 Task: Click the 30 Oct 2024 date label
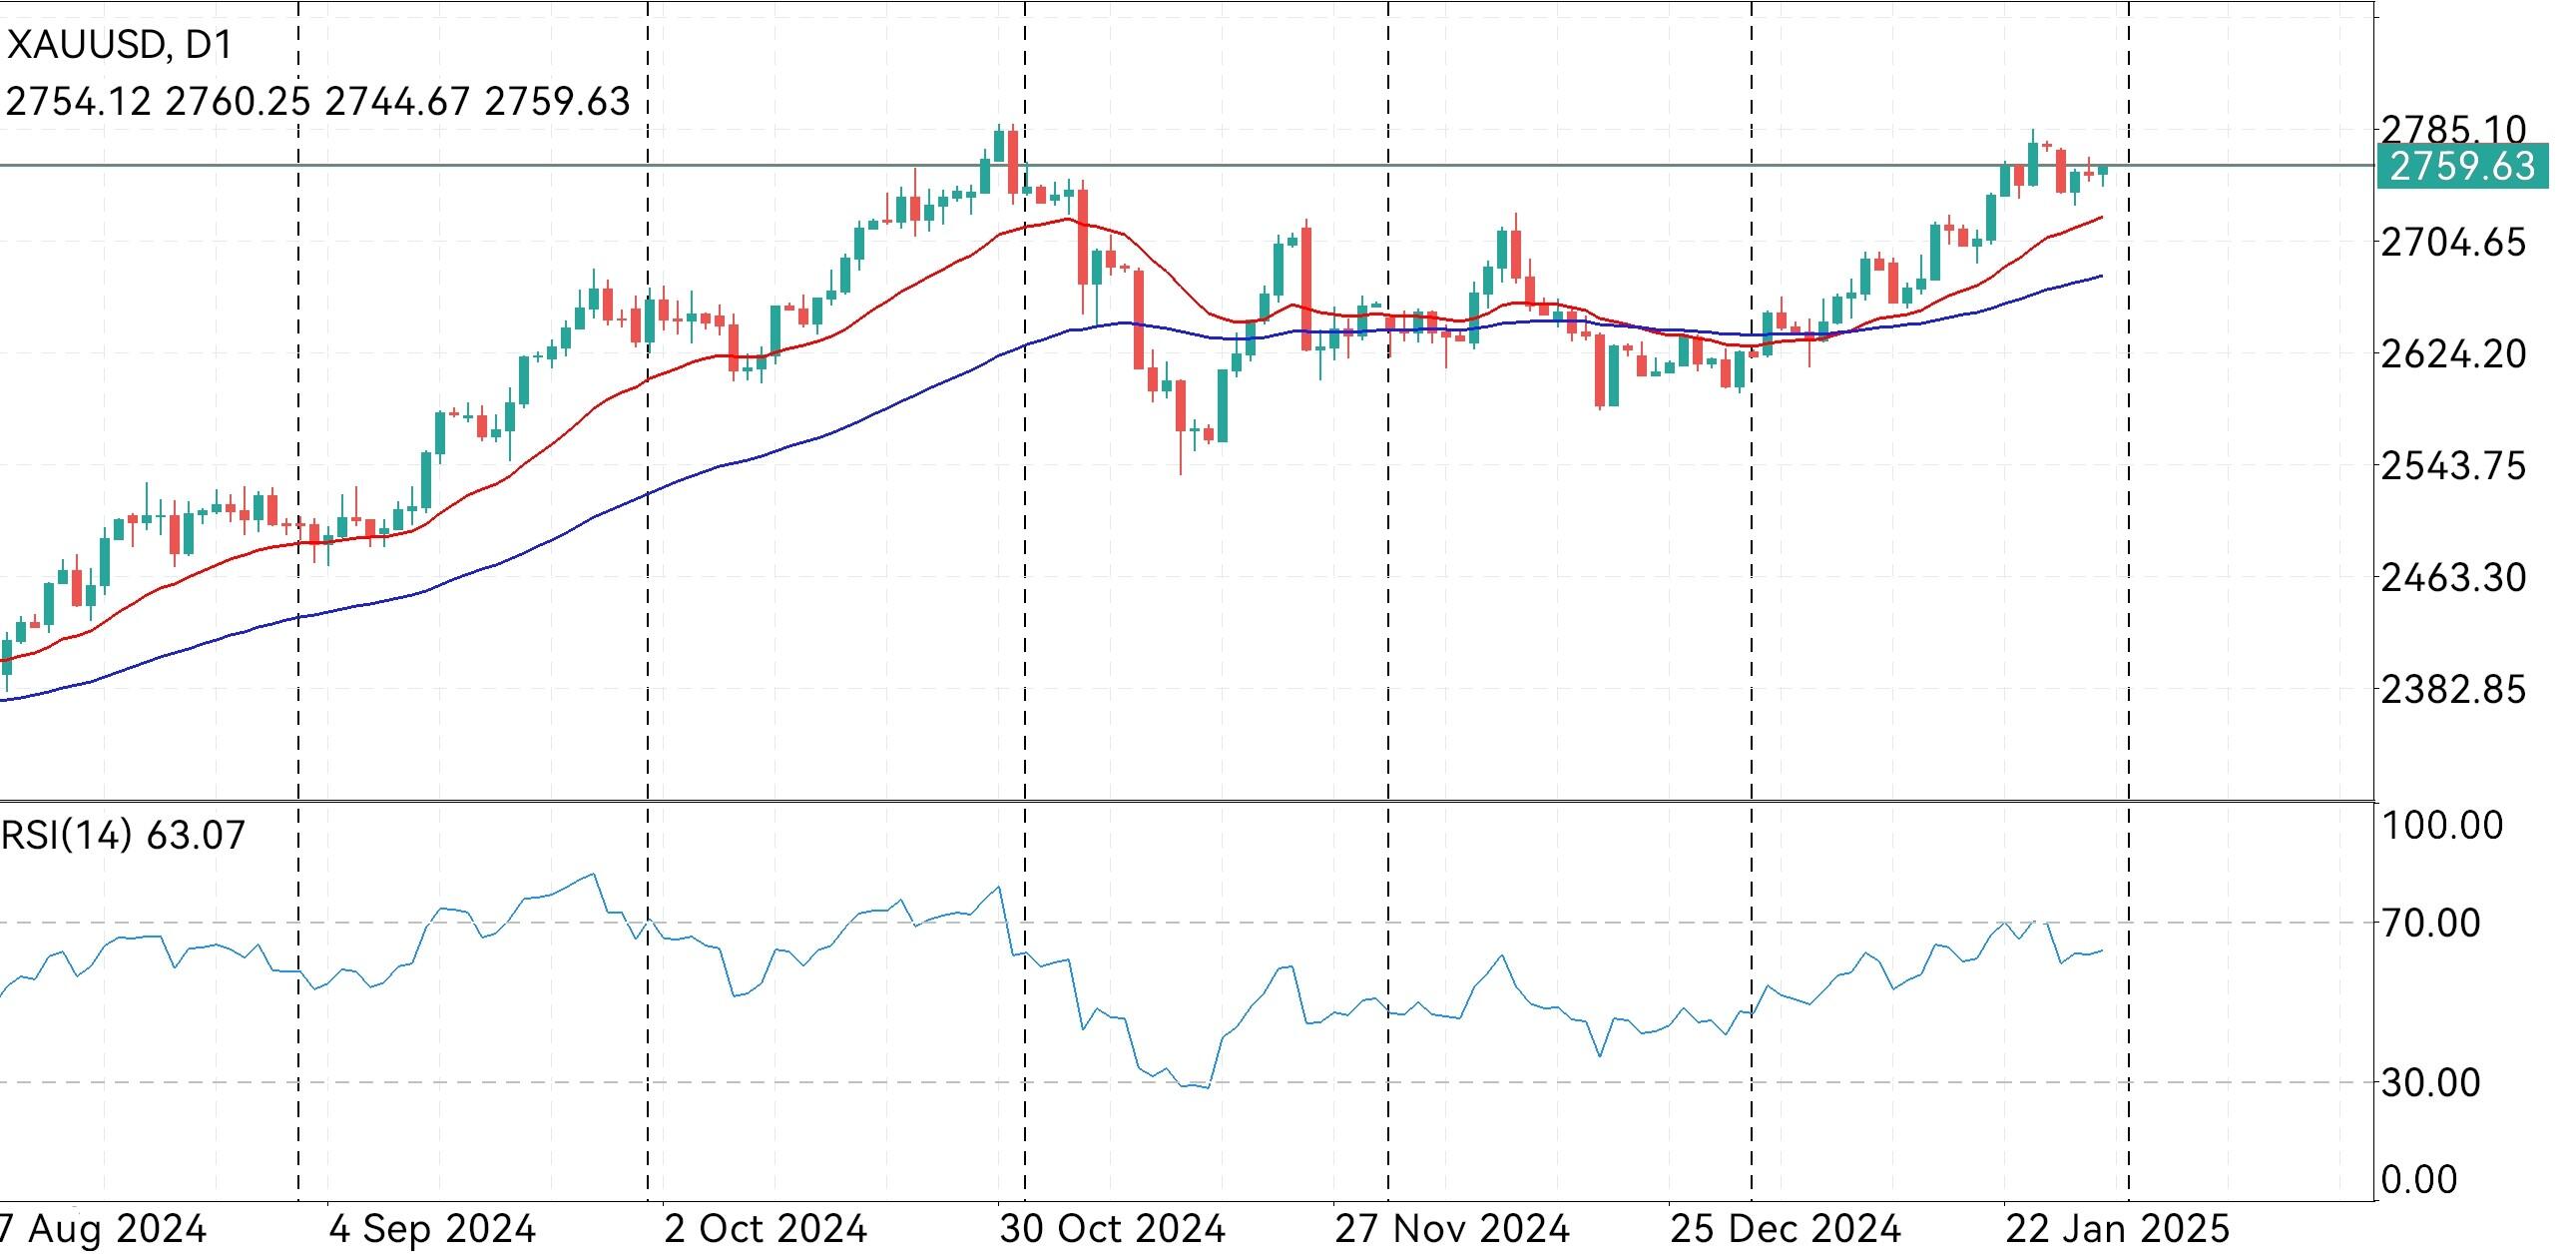click(1112, 1229)
